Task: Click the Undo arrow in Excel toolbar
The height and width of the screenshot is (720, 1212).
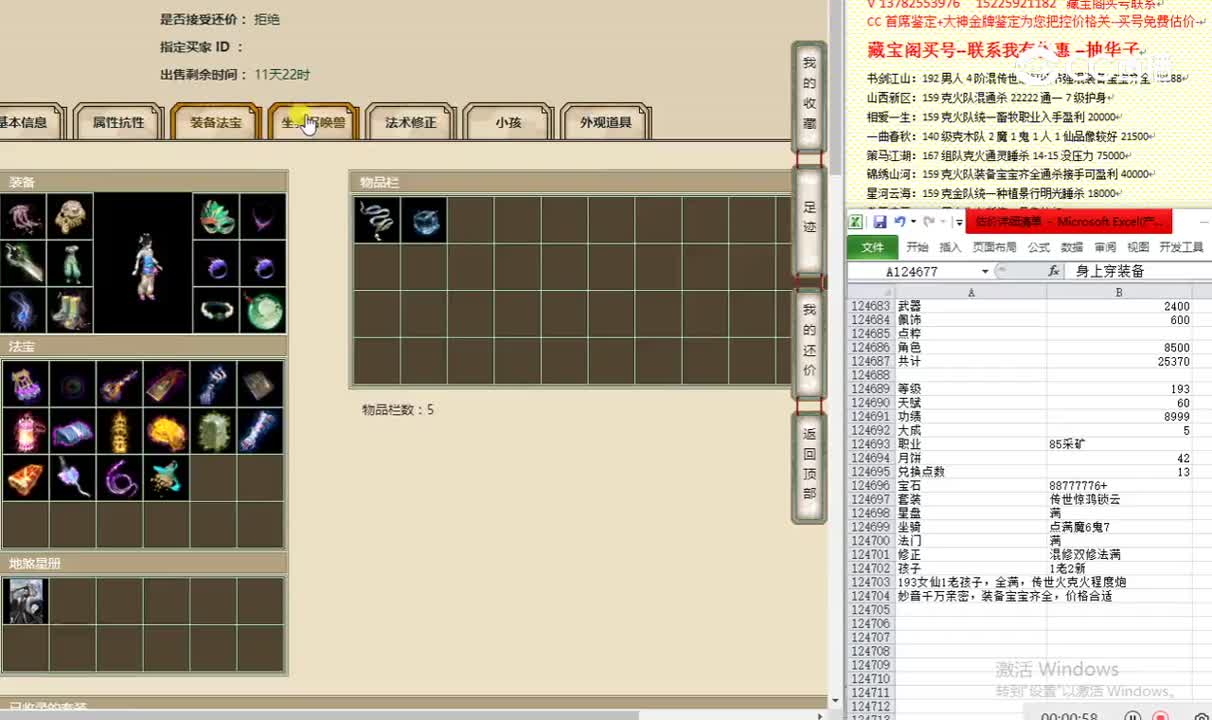Action: 900,222
